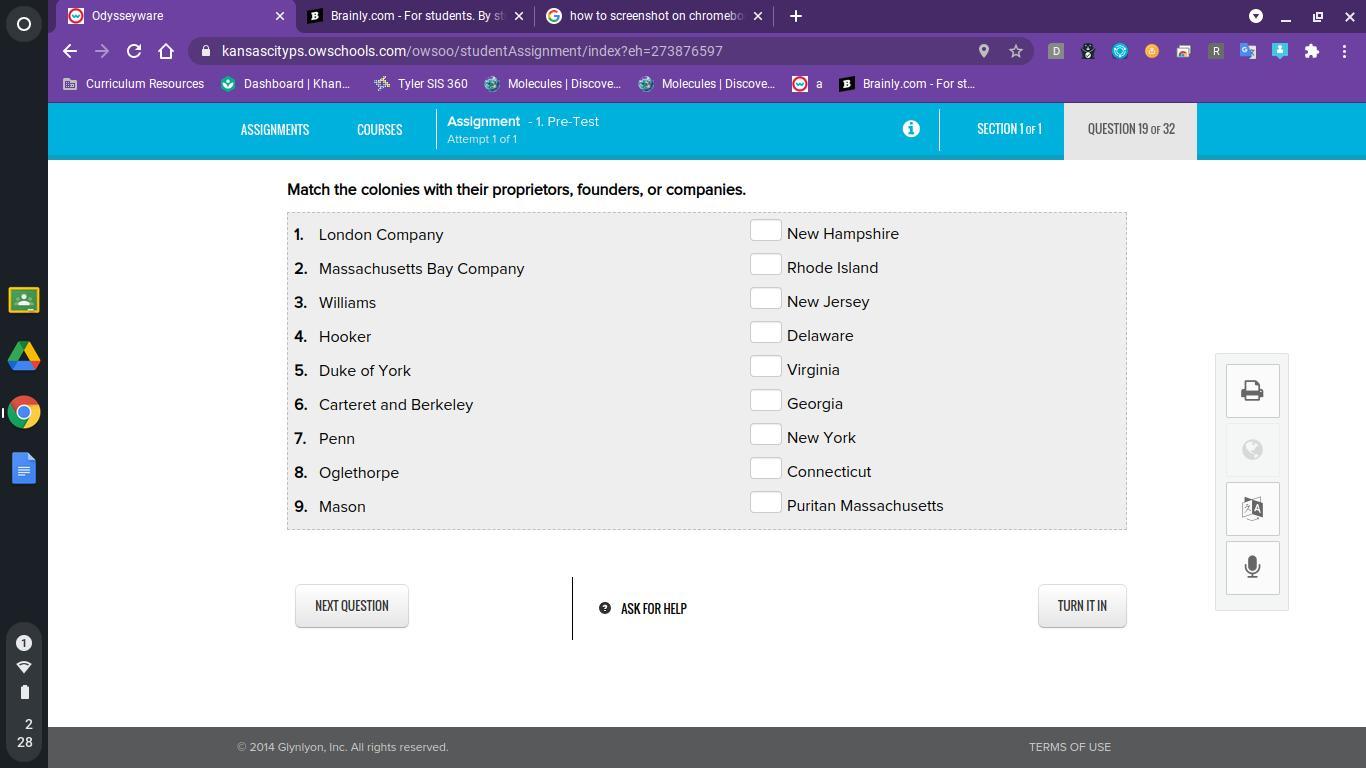This screenshot has height=768, width=1366.
Task: Click the location permission icon in address bar
Action: tap(984, 51)
